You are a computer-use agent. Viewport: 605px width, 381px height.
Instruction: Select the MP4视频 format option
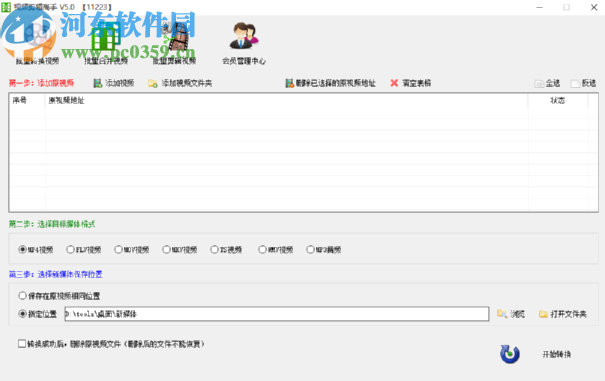click(x=36, y=250)
